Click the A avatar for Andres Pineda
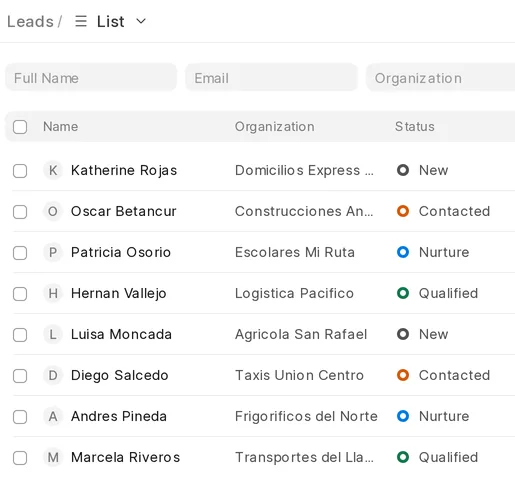This screenshot has width=515, height=480. coord(53,416)
